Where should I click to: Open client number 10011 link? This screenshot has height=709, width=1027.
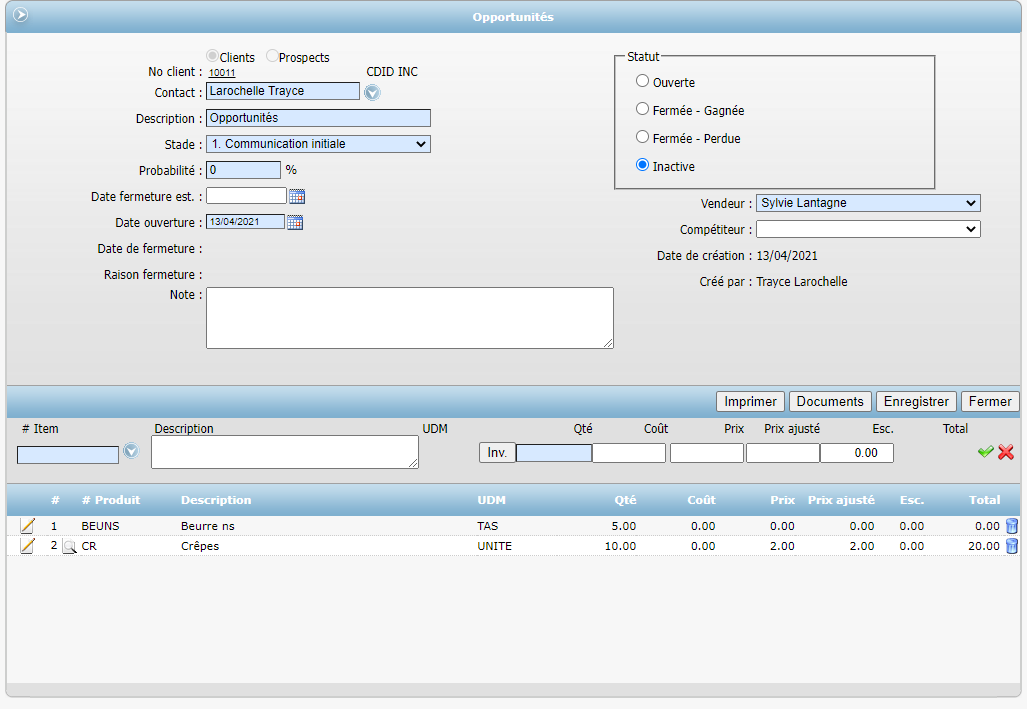222,73
